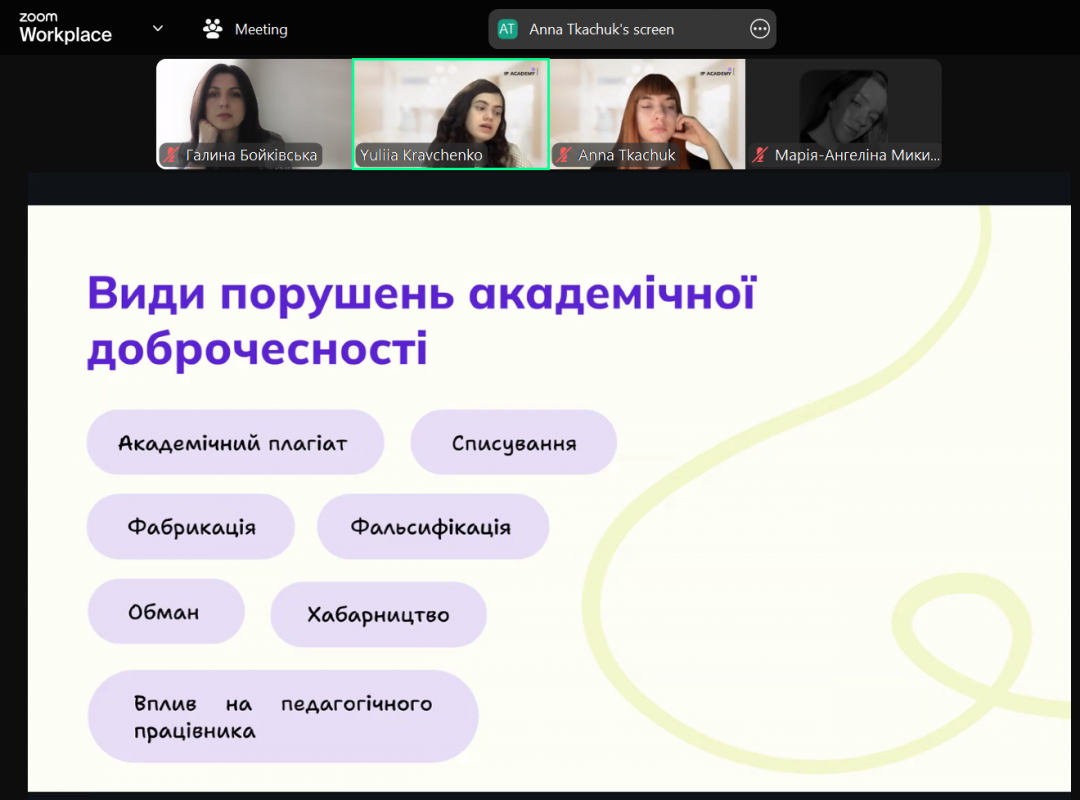
Task: Click muted mic icon on Галина Бойківська
Action: click(x=172, y=155)
